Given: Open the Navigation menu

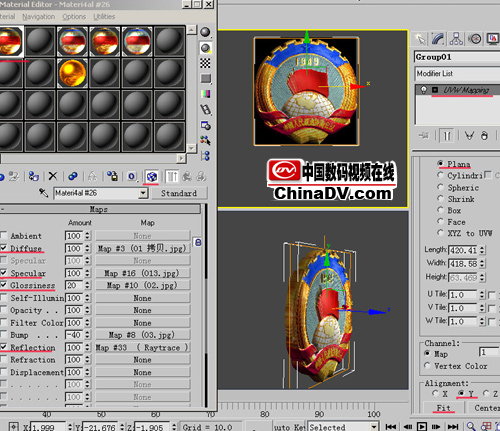Looking at the screenshot, I should 39,17.
